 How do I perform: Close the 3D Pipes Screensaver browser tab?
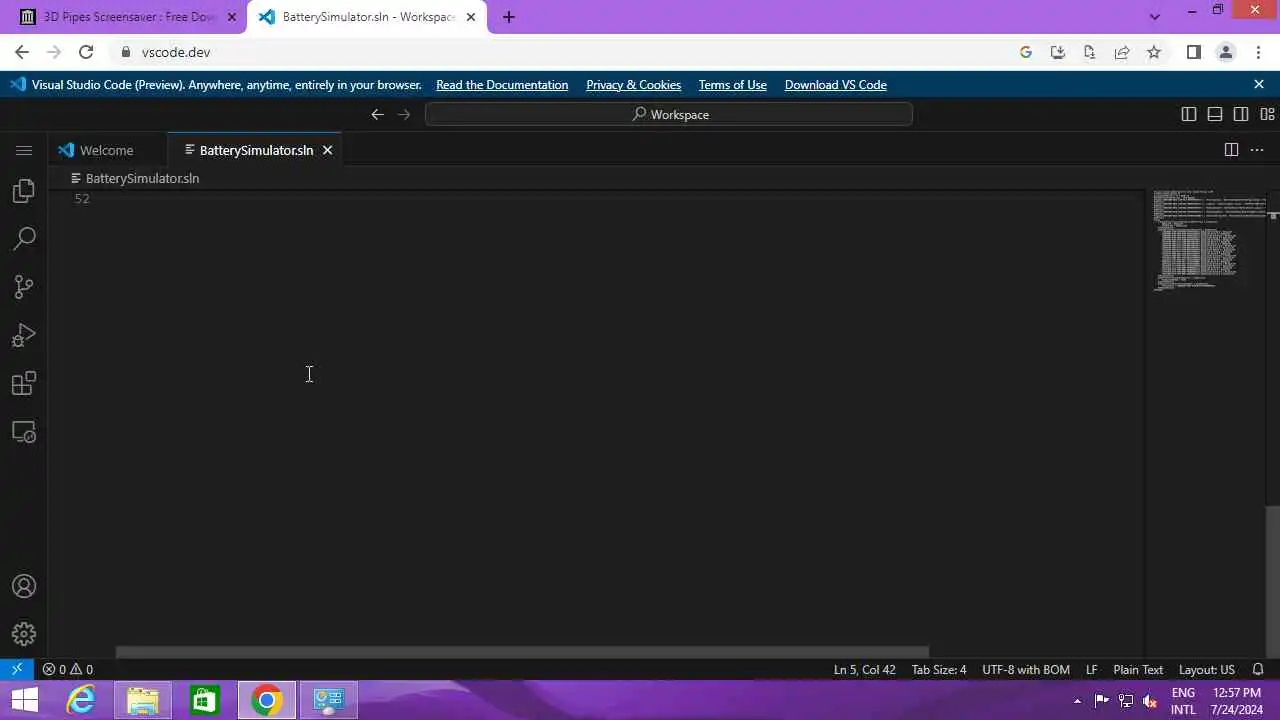pos(231,17)
